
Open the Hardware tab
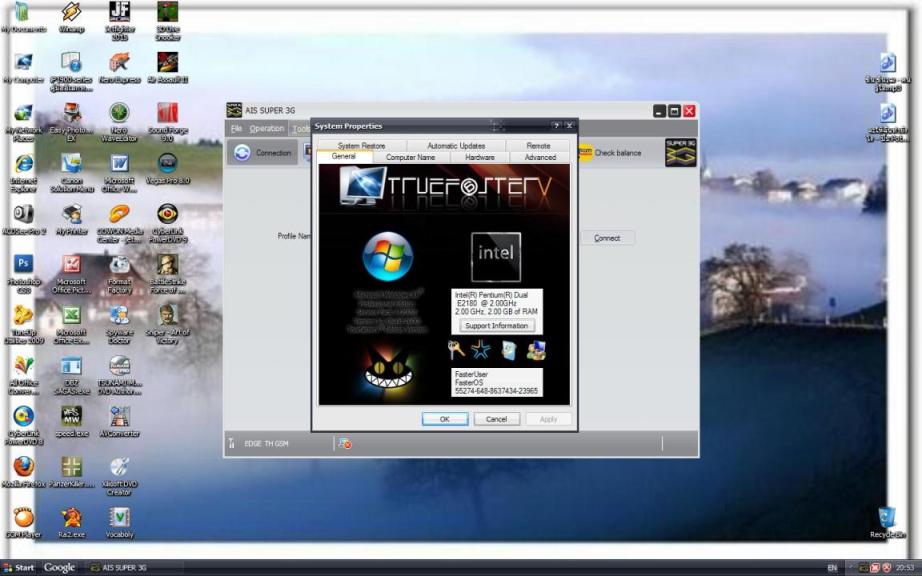[x=480, y=157]
